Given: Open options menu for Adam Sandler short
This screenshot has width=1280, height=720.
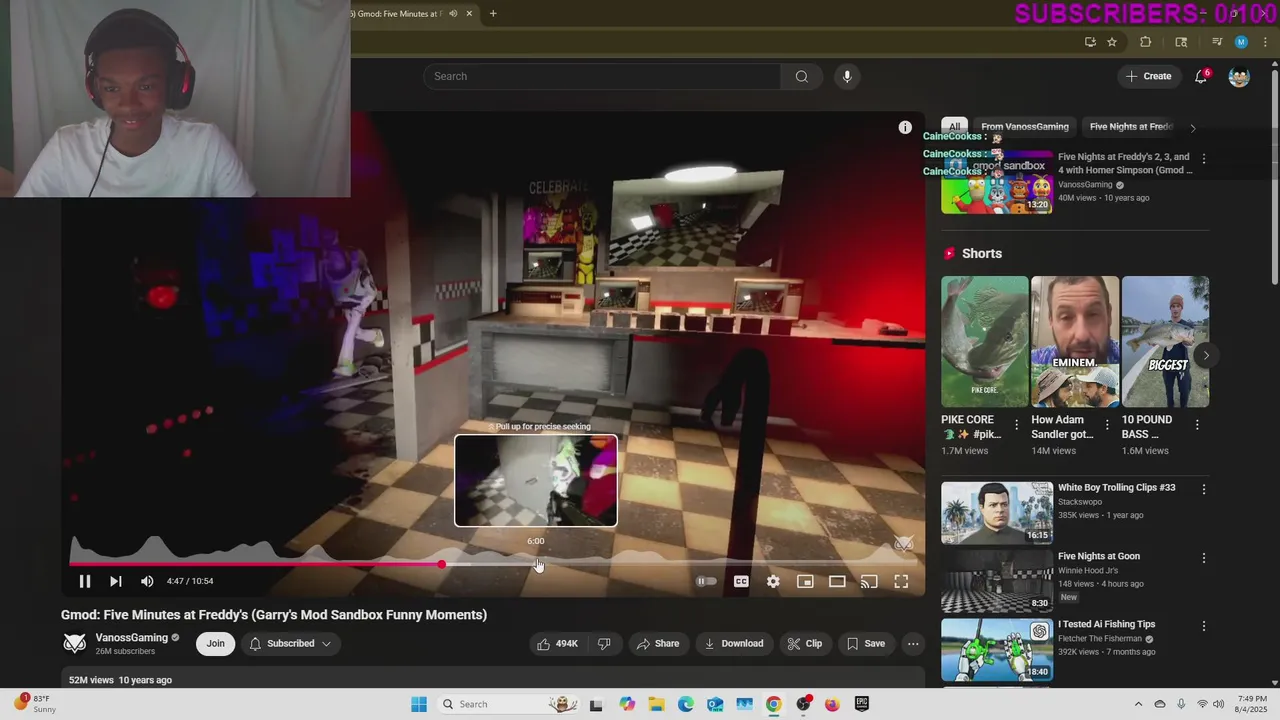Looking at the screenshot, I should (x=1107, y=425).
